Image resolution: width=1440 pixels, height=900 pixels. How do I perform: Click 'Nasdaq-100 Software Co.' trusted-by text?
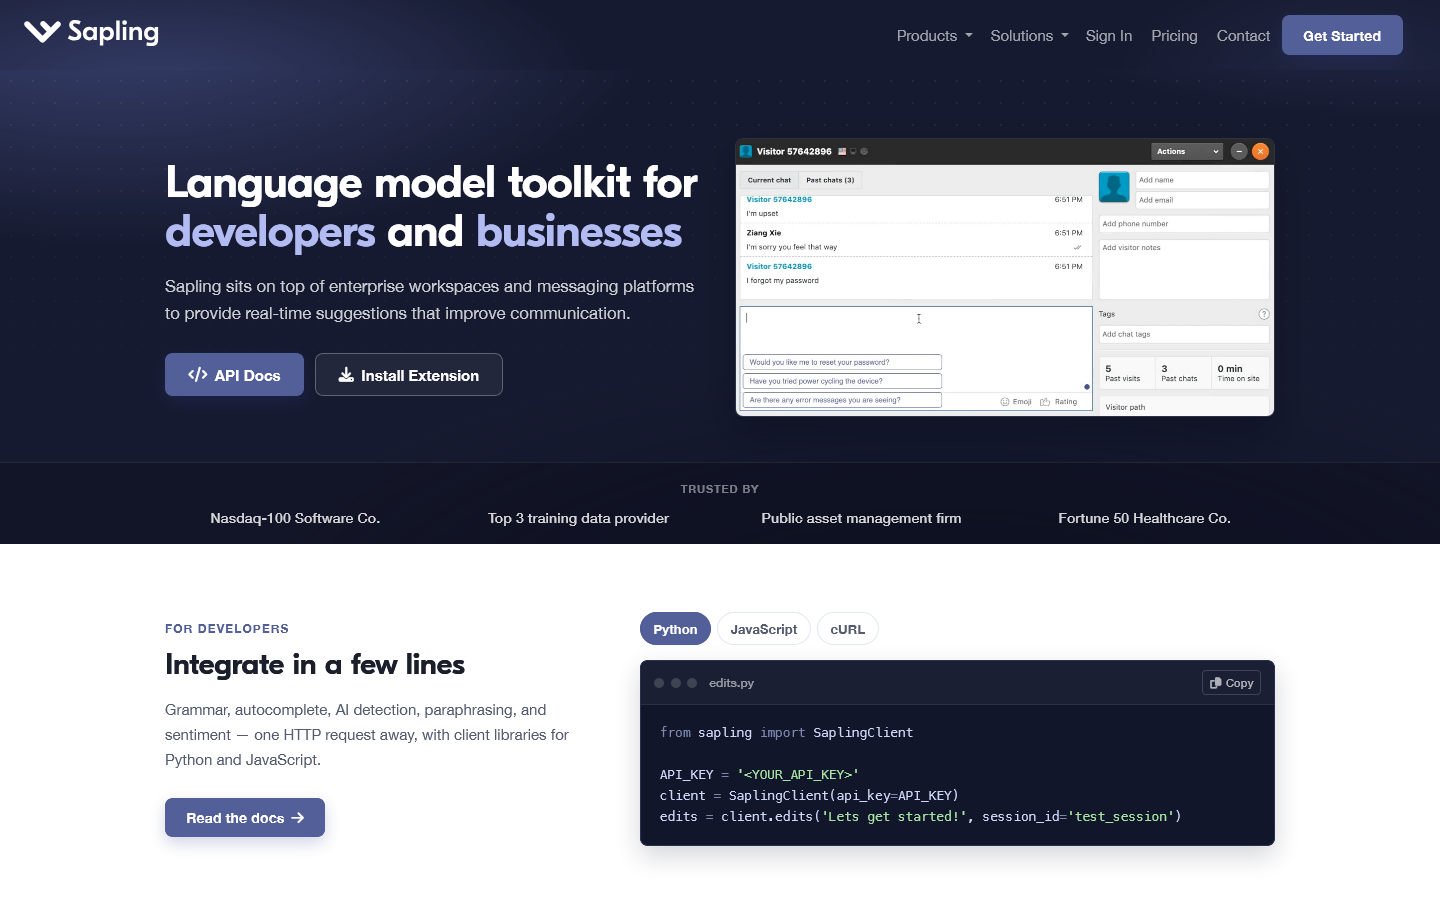[x=295, y=518]
